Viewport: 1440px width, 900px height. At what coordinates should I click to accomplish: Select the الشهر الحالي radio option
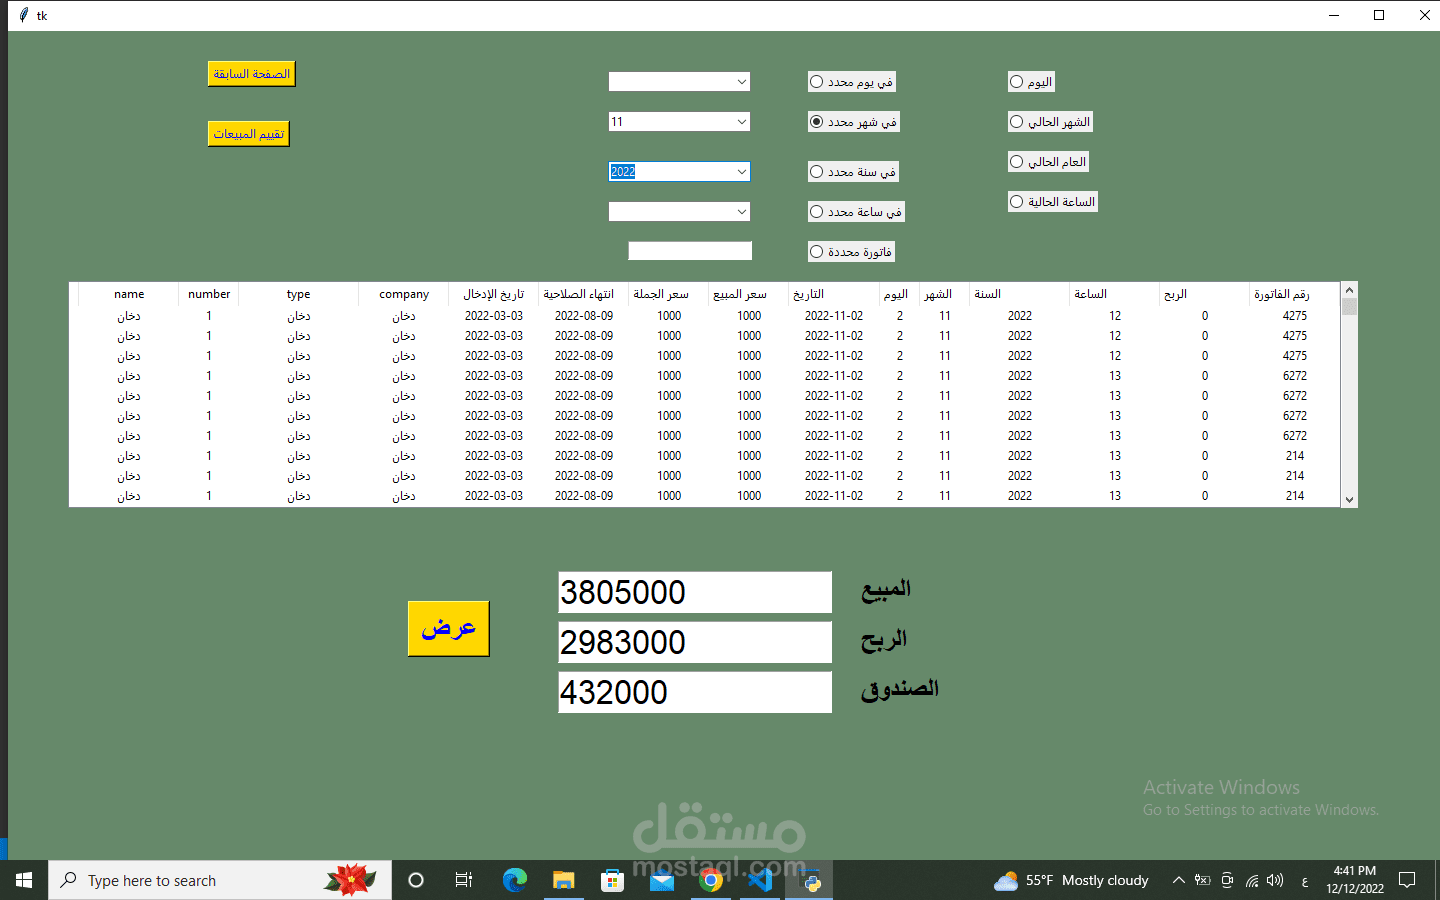pos(1050,122)
